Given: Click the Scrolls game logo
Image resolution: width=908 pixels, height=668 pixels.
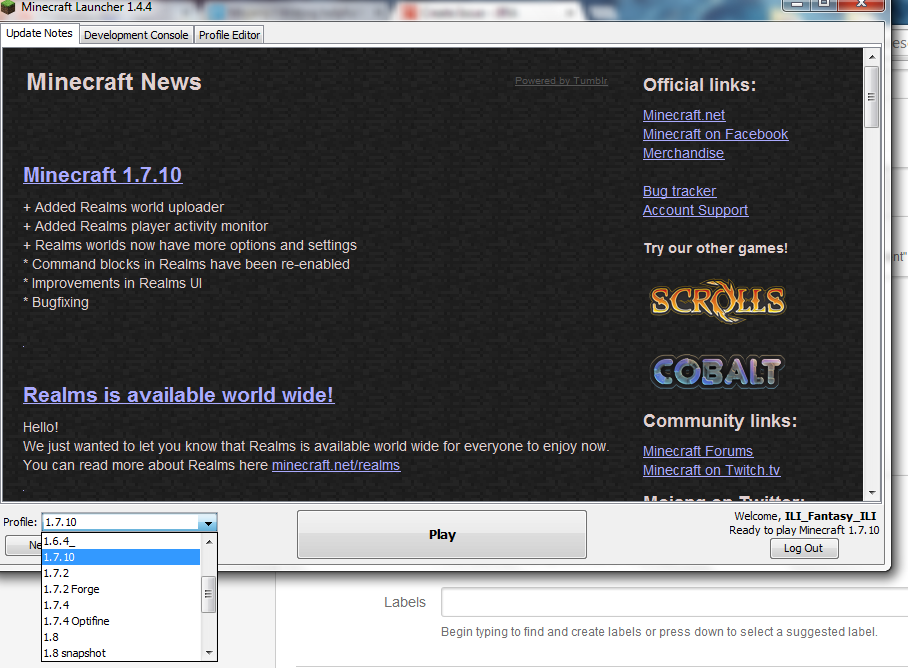Looking at the screenshot, I should [x=717, y=300].
